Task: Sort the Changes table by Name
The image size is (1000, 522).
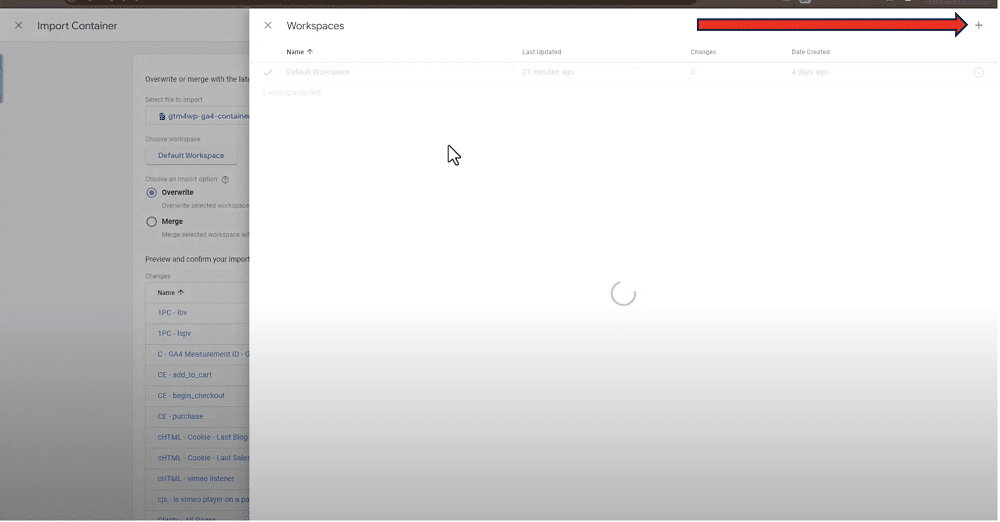Action: [x=170, y=292]
